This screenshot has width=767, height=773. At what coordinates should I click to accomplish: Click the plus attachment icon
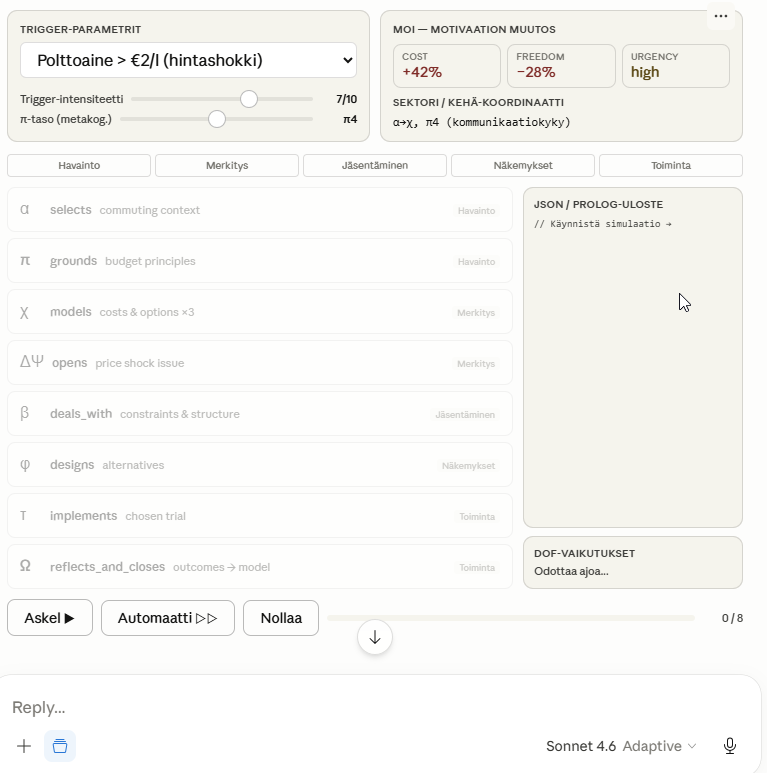(24, 746)
